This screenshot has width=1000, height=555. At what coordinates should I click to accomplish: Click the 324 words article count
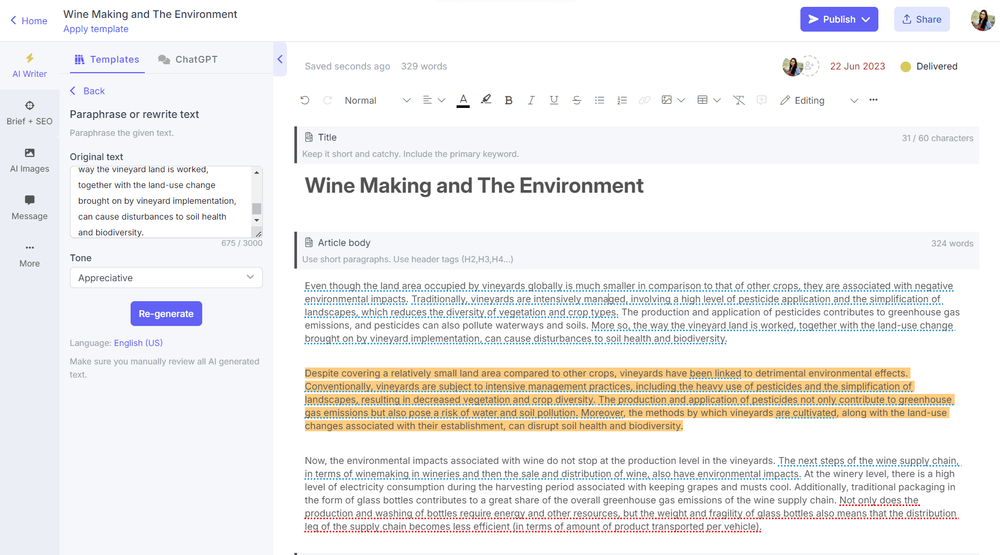pos(952,243)
